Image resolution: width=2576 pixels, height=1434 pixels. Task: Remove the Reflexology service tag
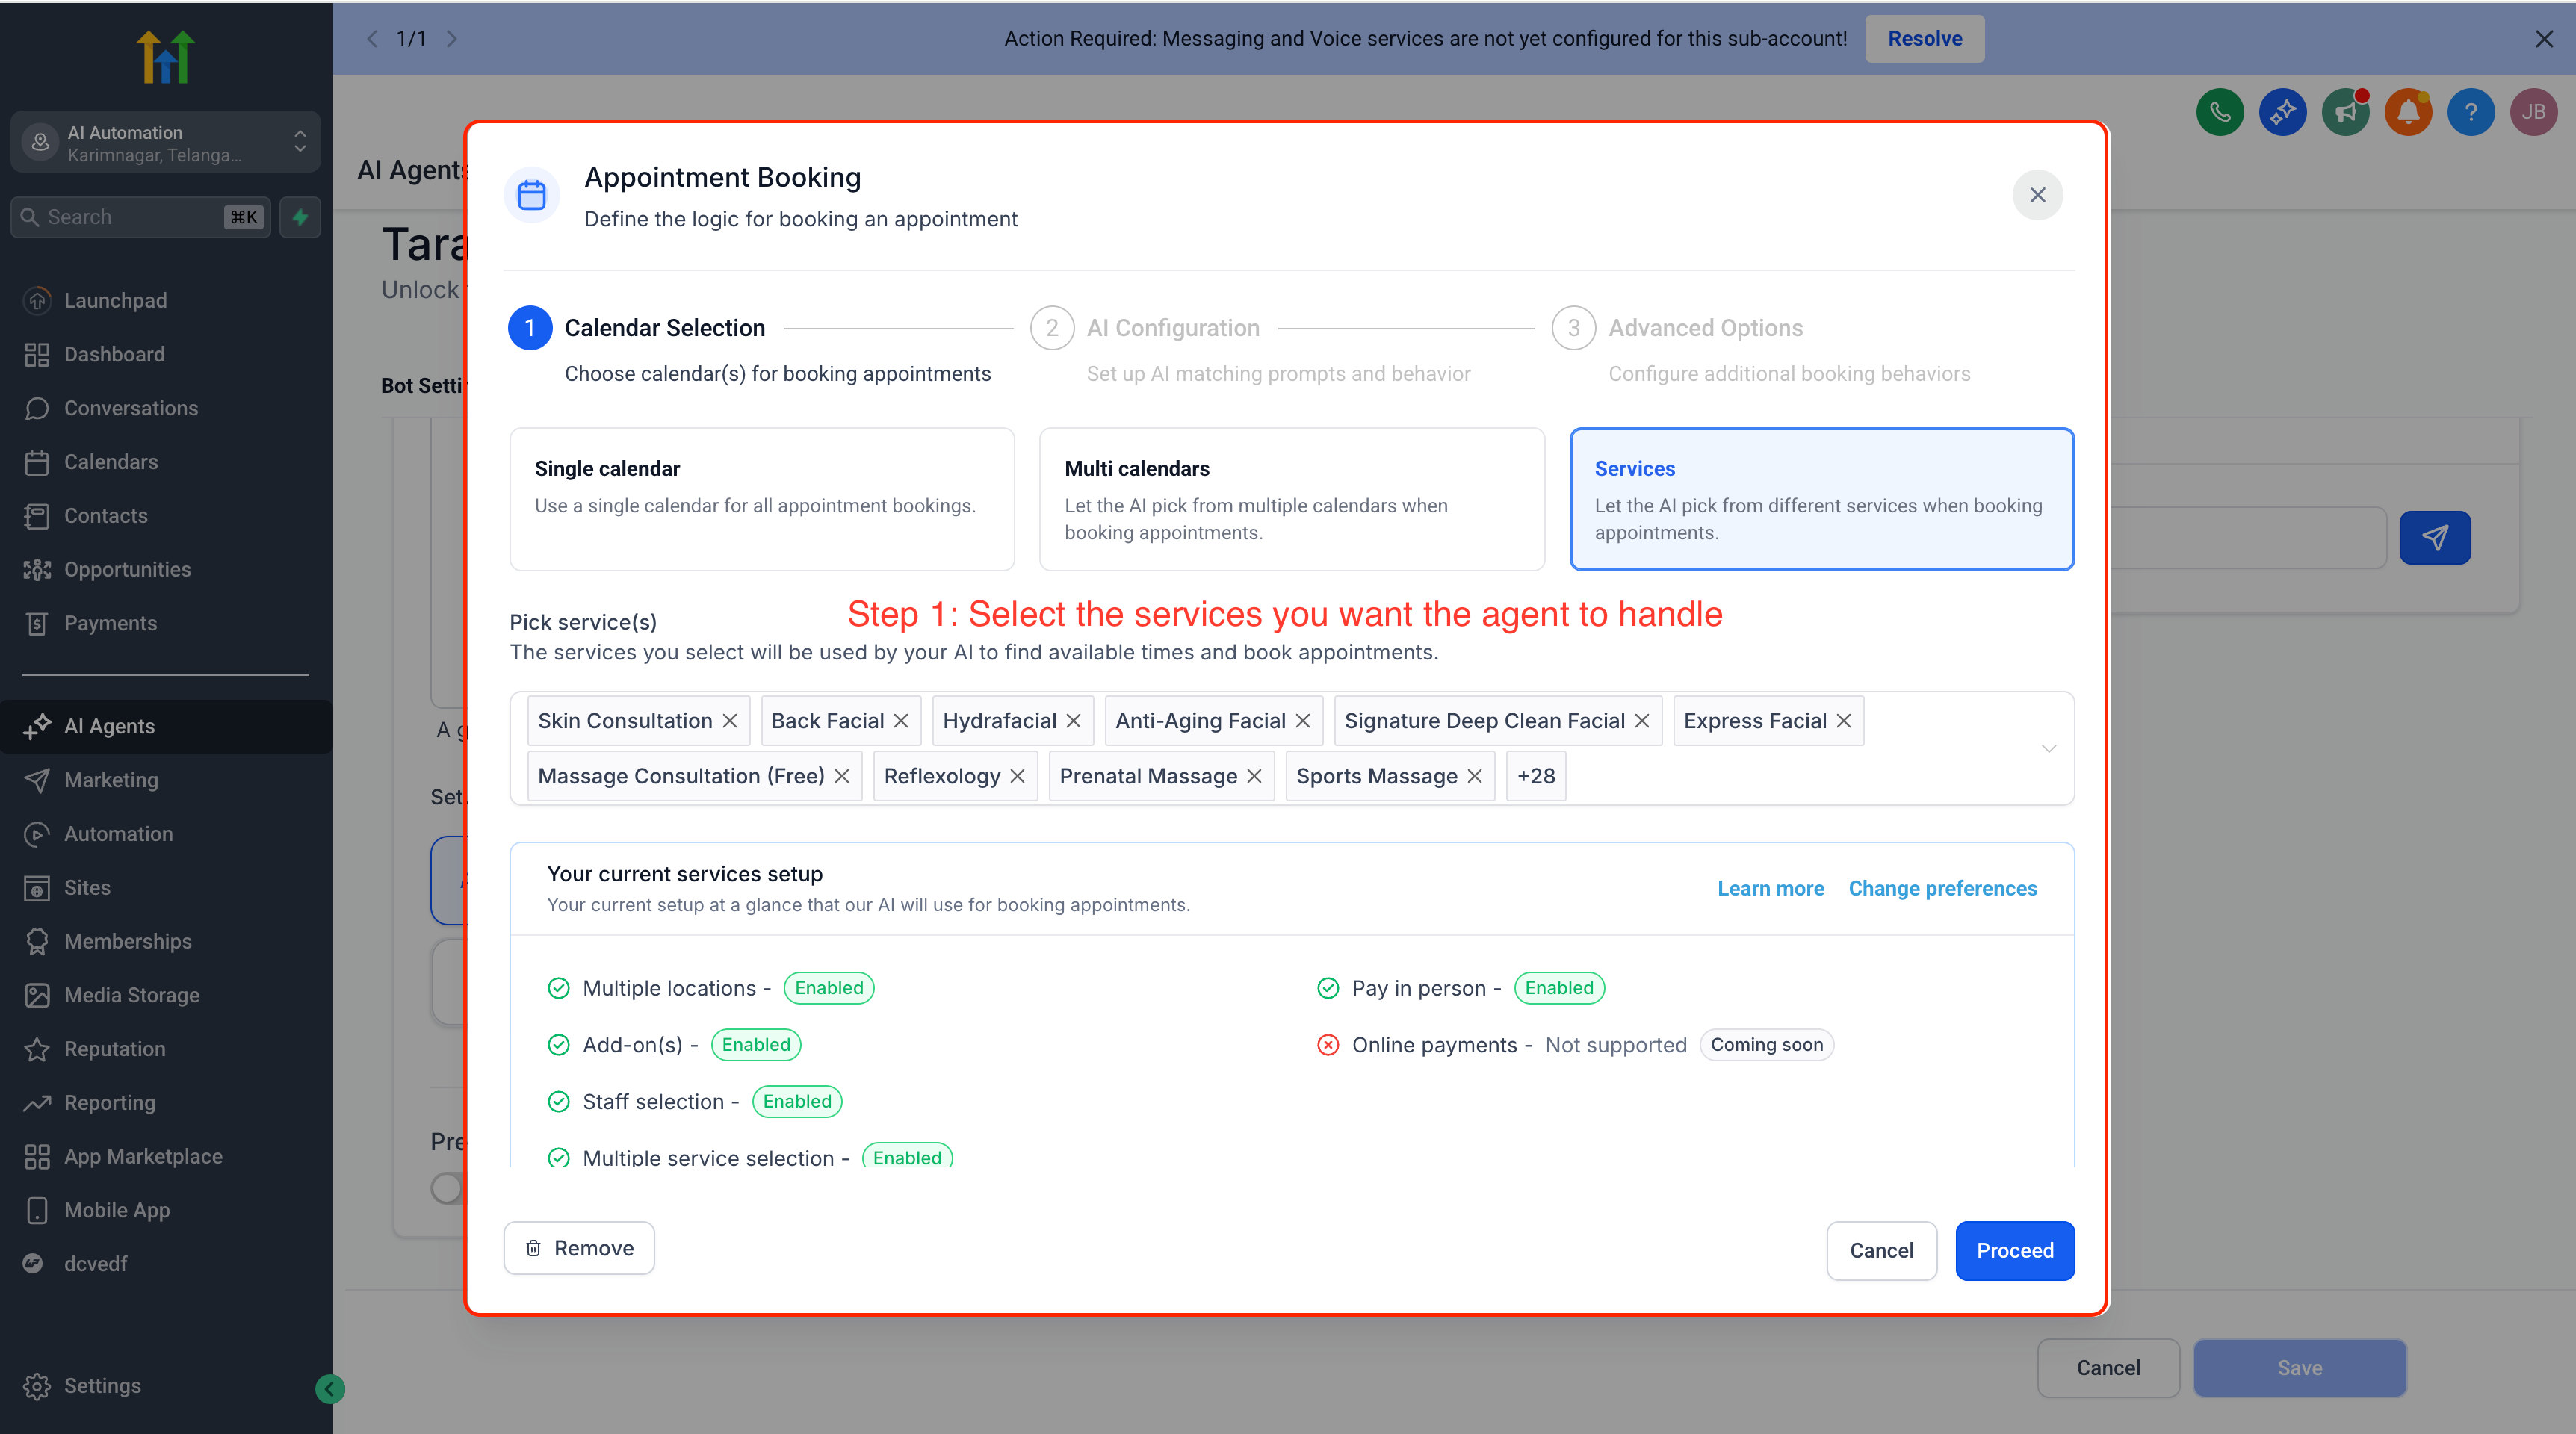(x=1017, y=776)
